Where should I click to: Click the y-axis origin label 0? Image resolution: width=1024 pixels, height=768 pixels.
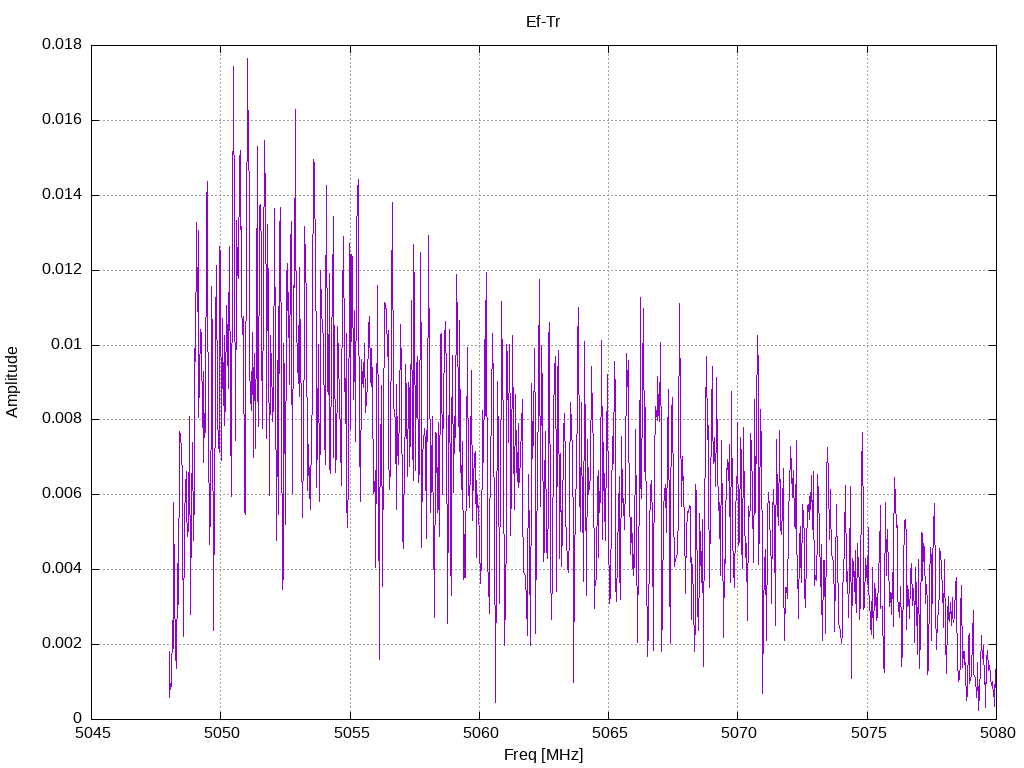click(78, 718)
